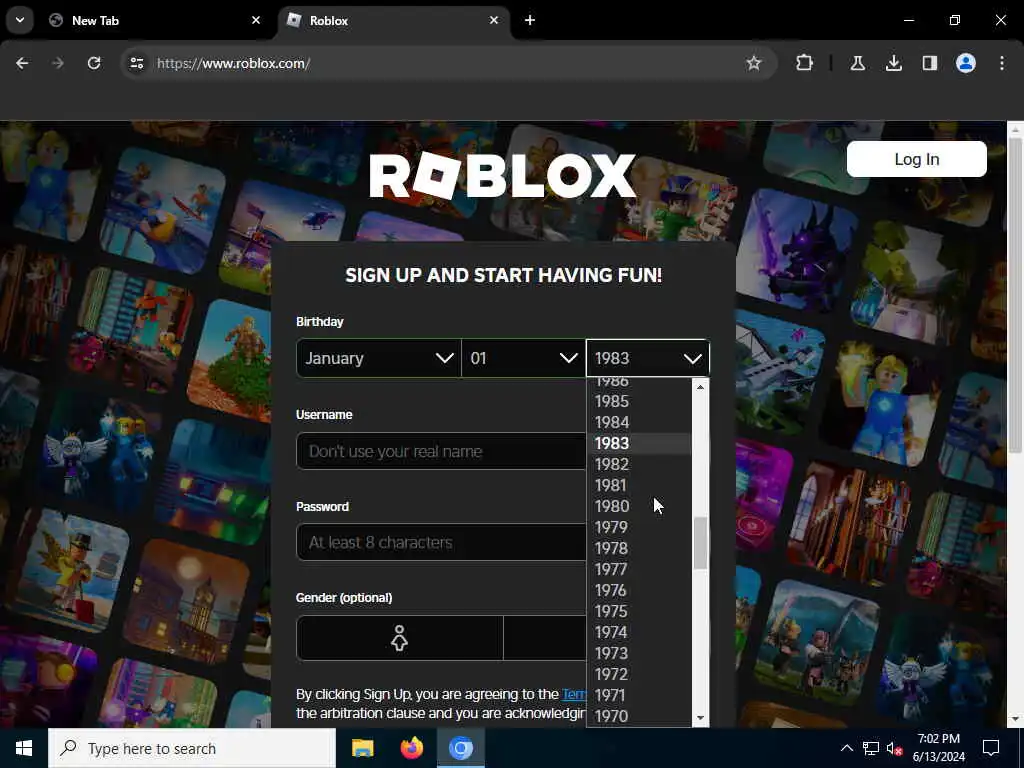Choose 1977 in the year list

639,569
